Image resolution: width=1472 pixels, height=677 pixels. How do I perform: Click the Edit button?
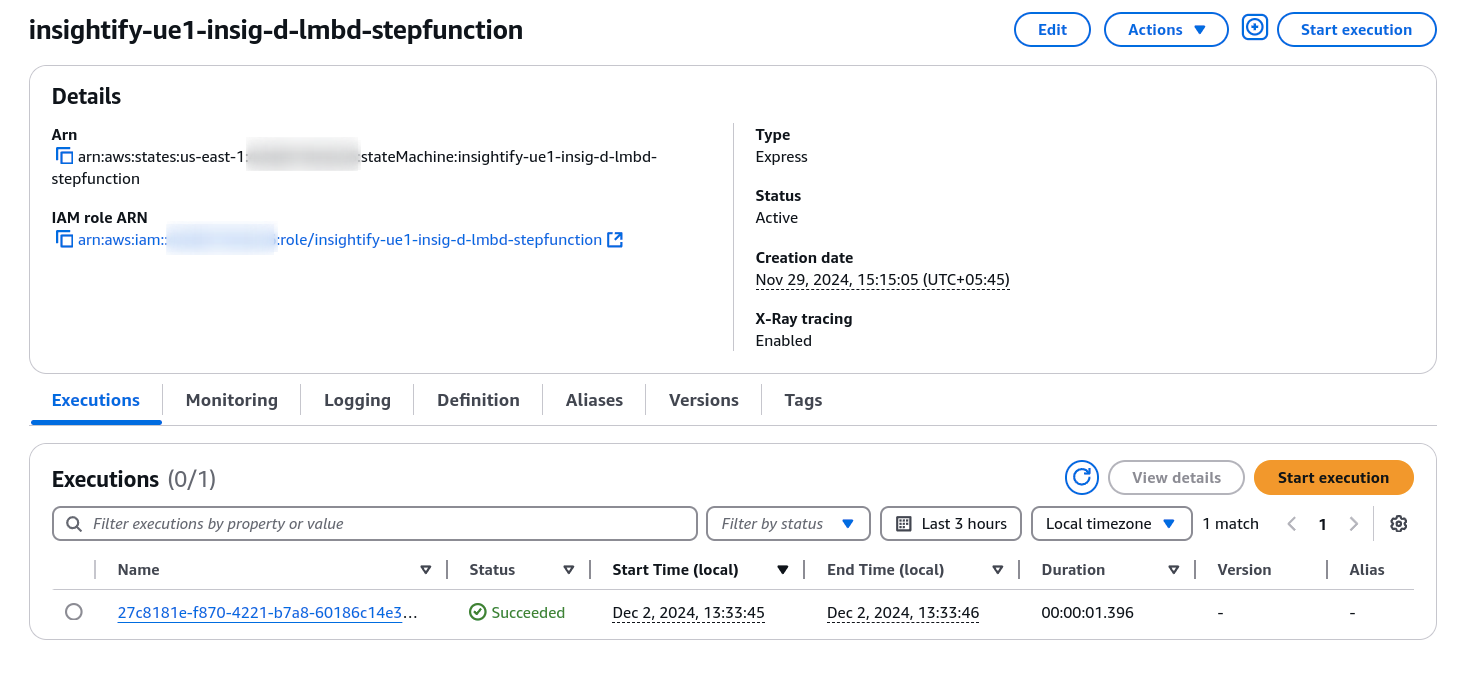(1052, 30)
